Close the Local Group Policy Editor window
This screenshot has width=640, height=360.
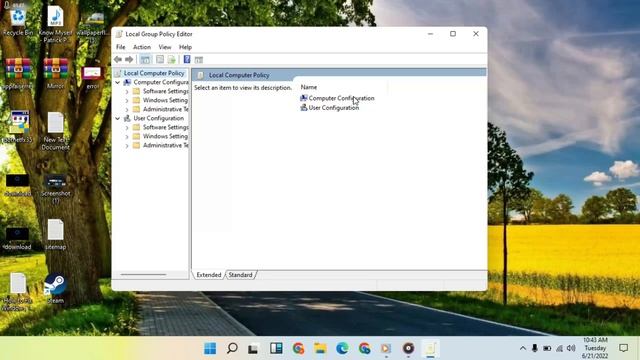click(476, 34)
